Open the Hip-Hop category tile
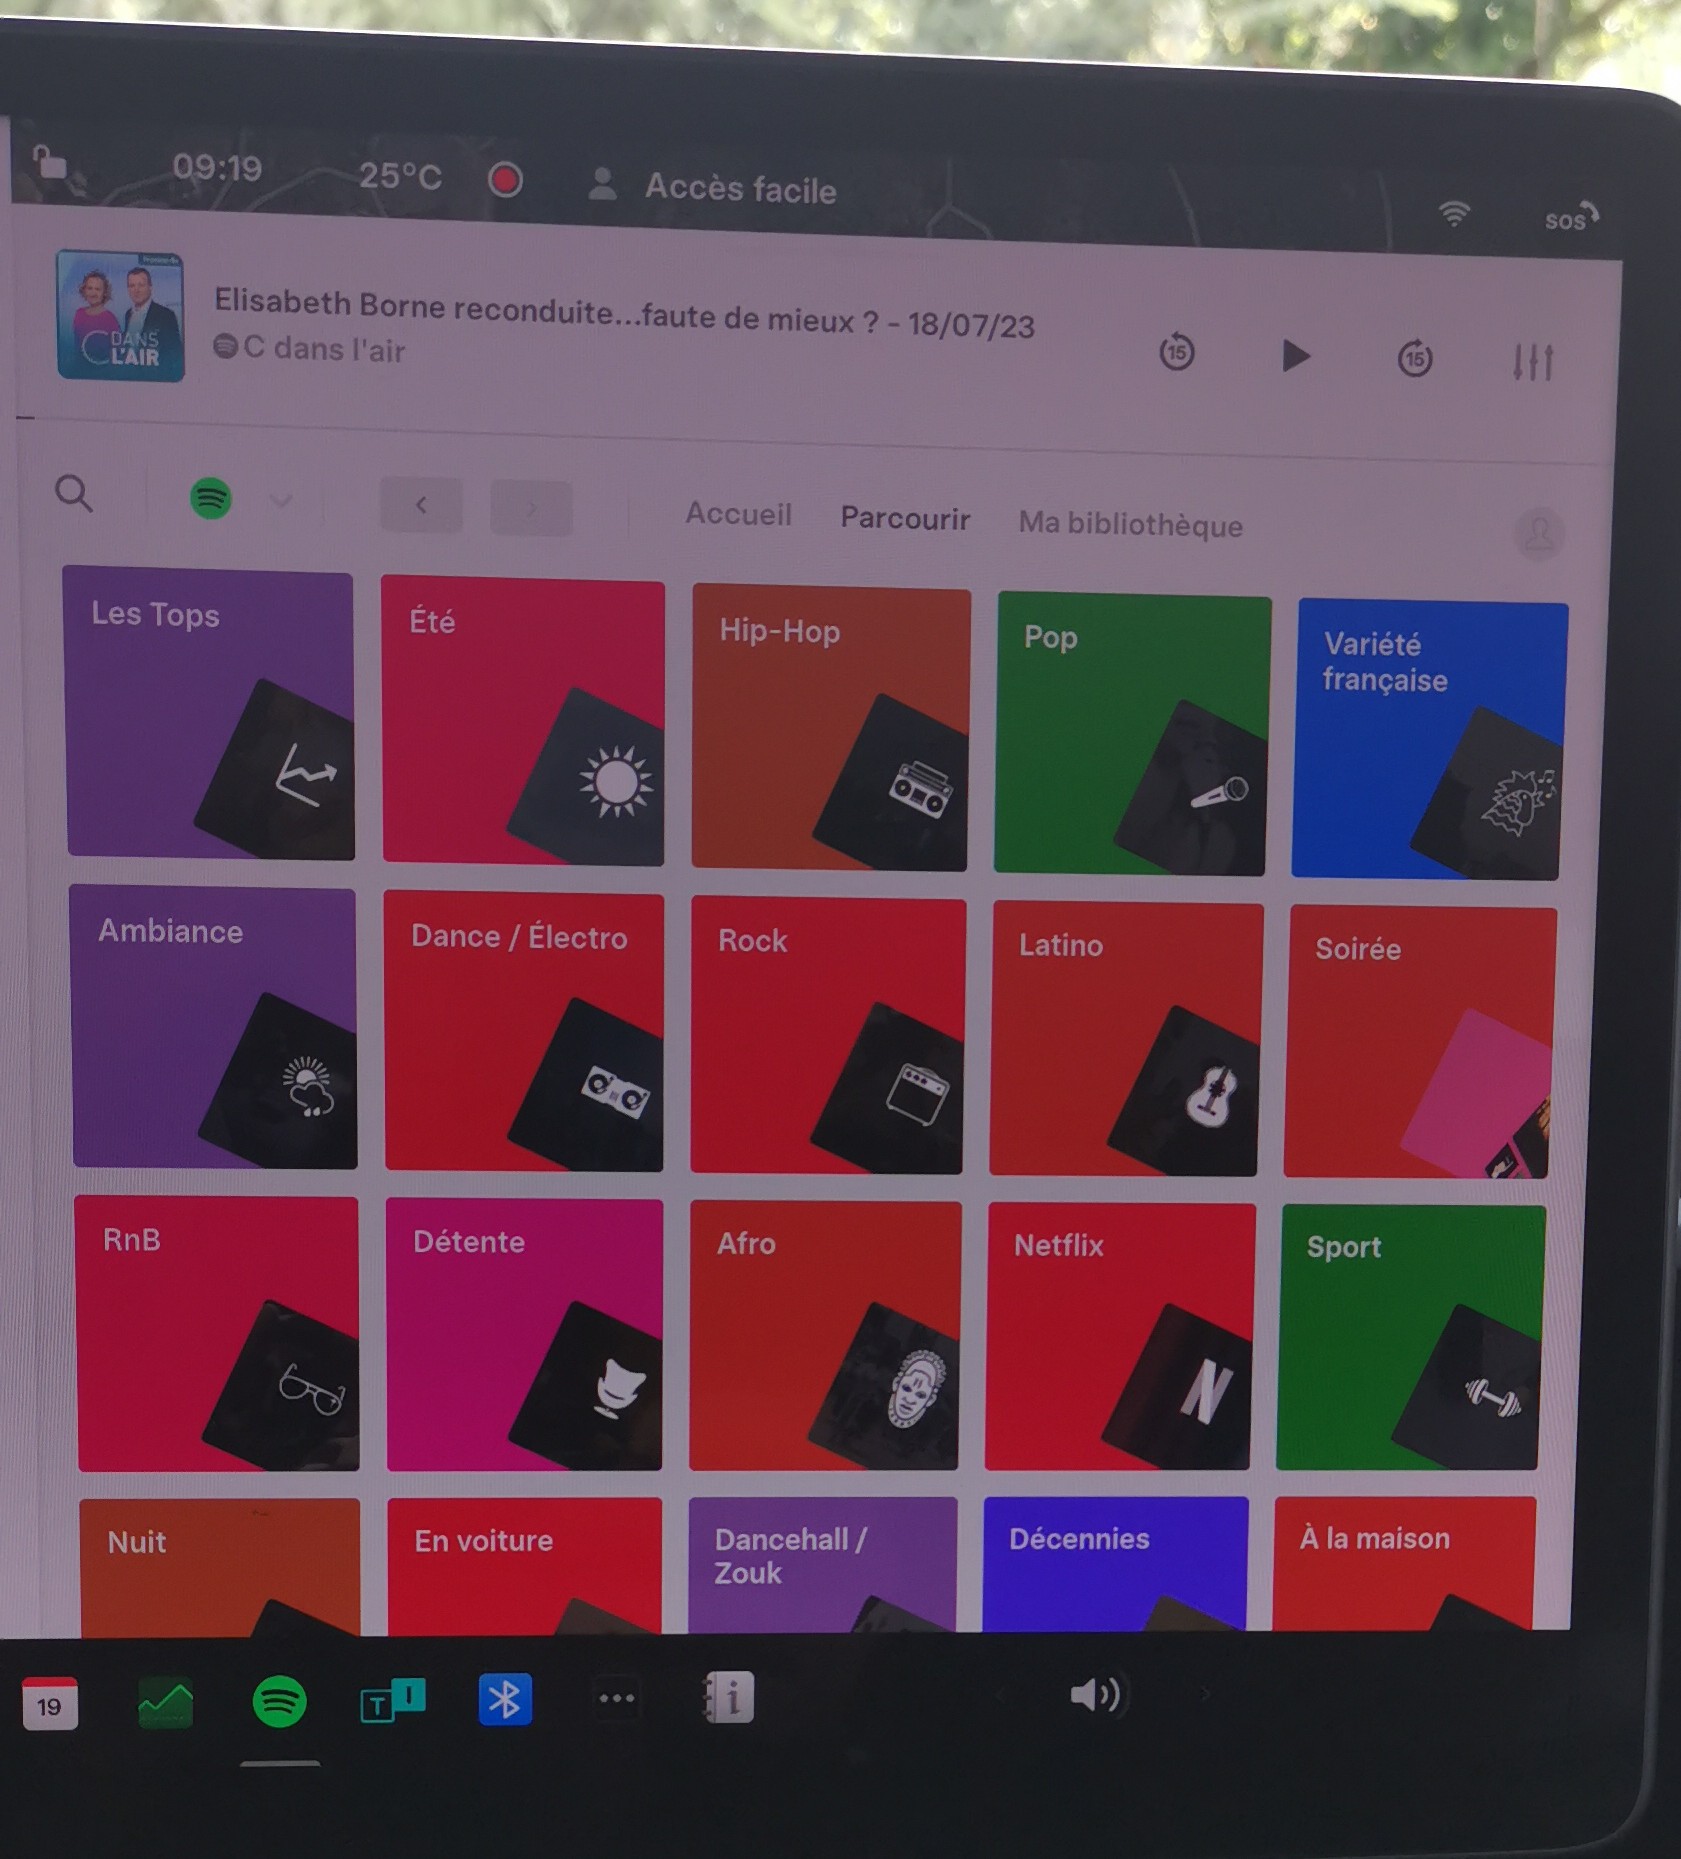The height and width of the screenshot is (1859, 1681). click(830, 729)
